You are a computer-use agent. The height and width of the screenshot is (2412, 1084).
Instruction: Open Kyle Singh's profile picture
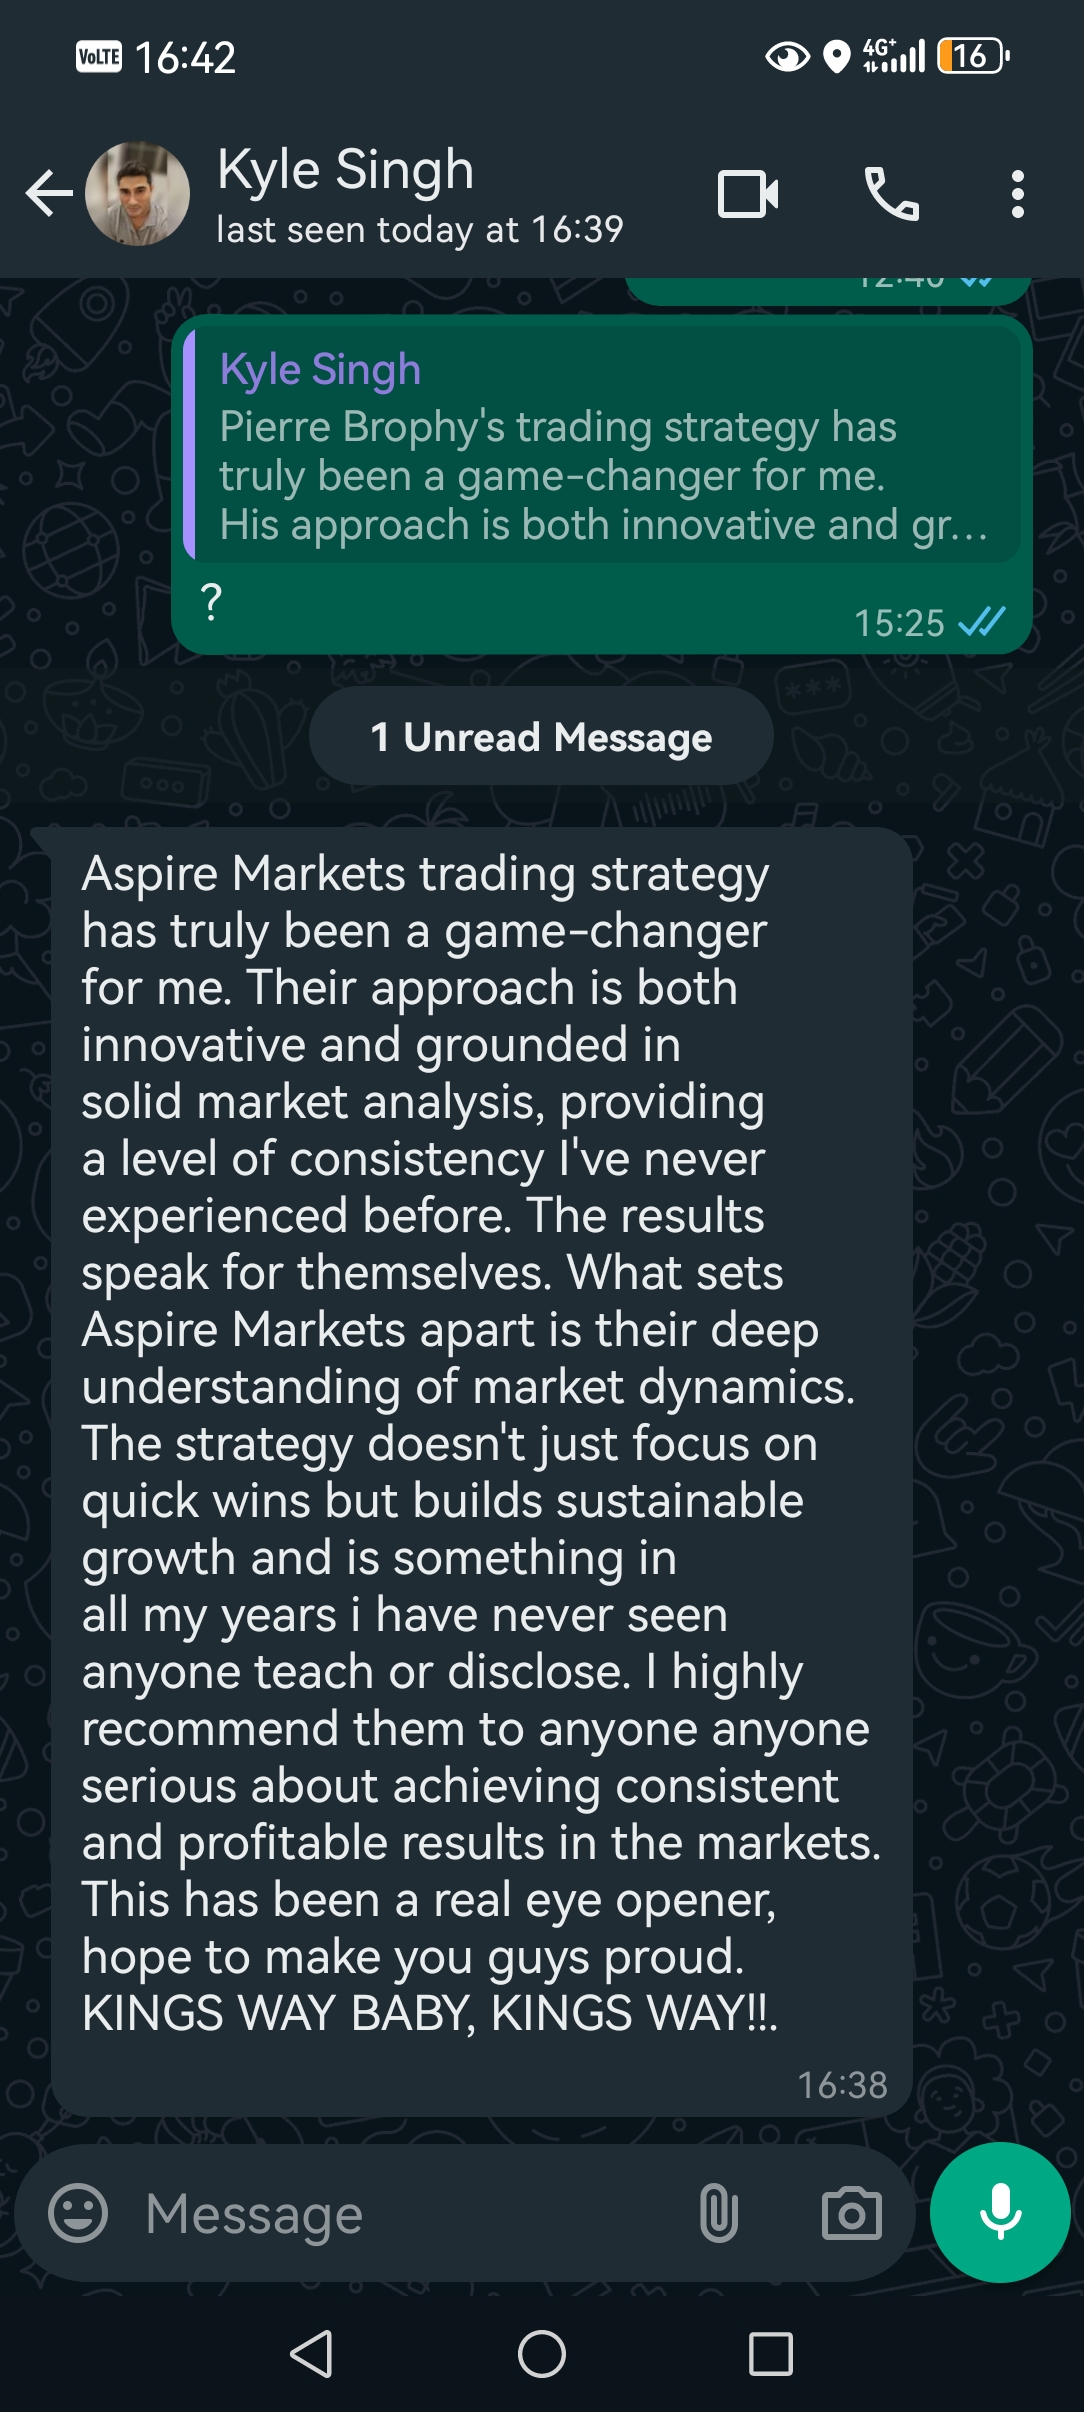138,193
